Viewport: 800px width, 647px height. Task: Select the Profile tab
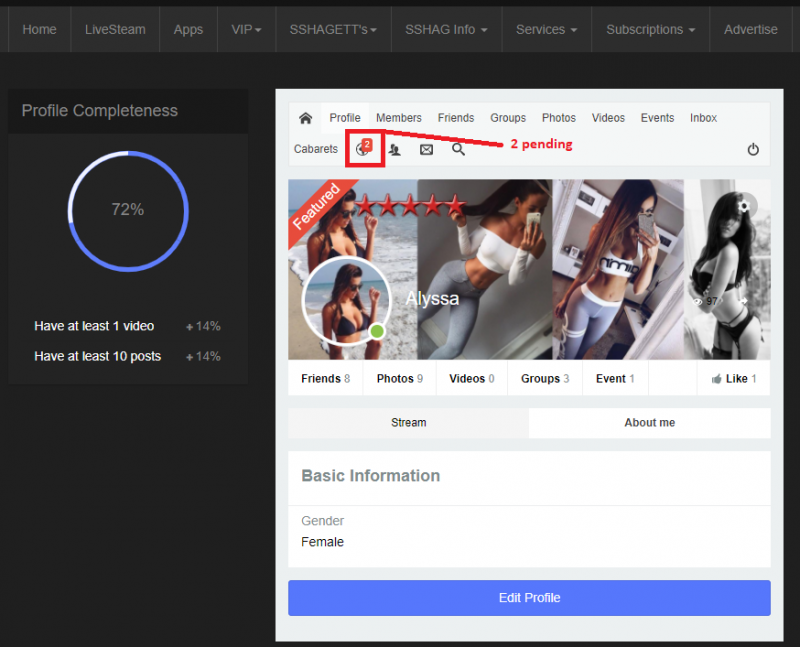click(x=345, y=118)
